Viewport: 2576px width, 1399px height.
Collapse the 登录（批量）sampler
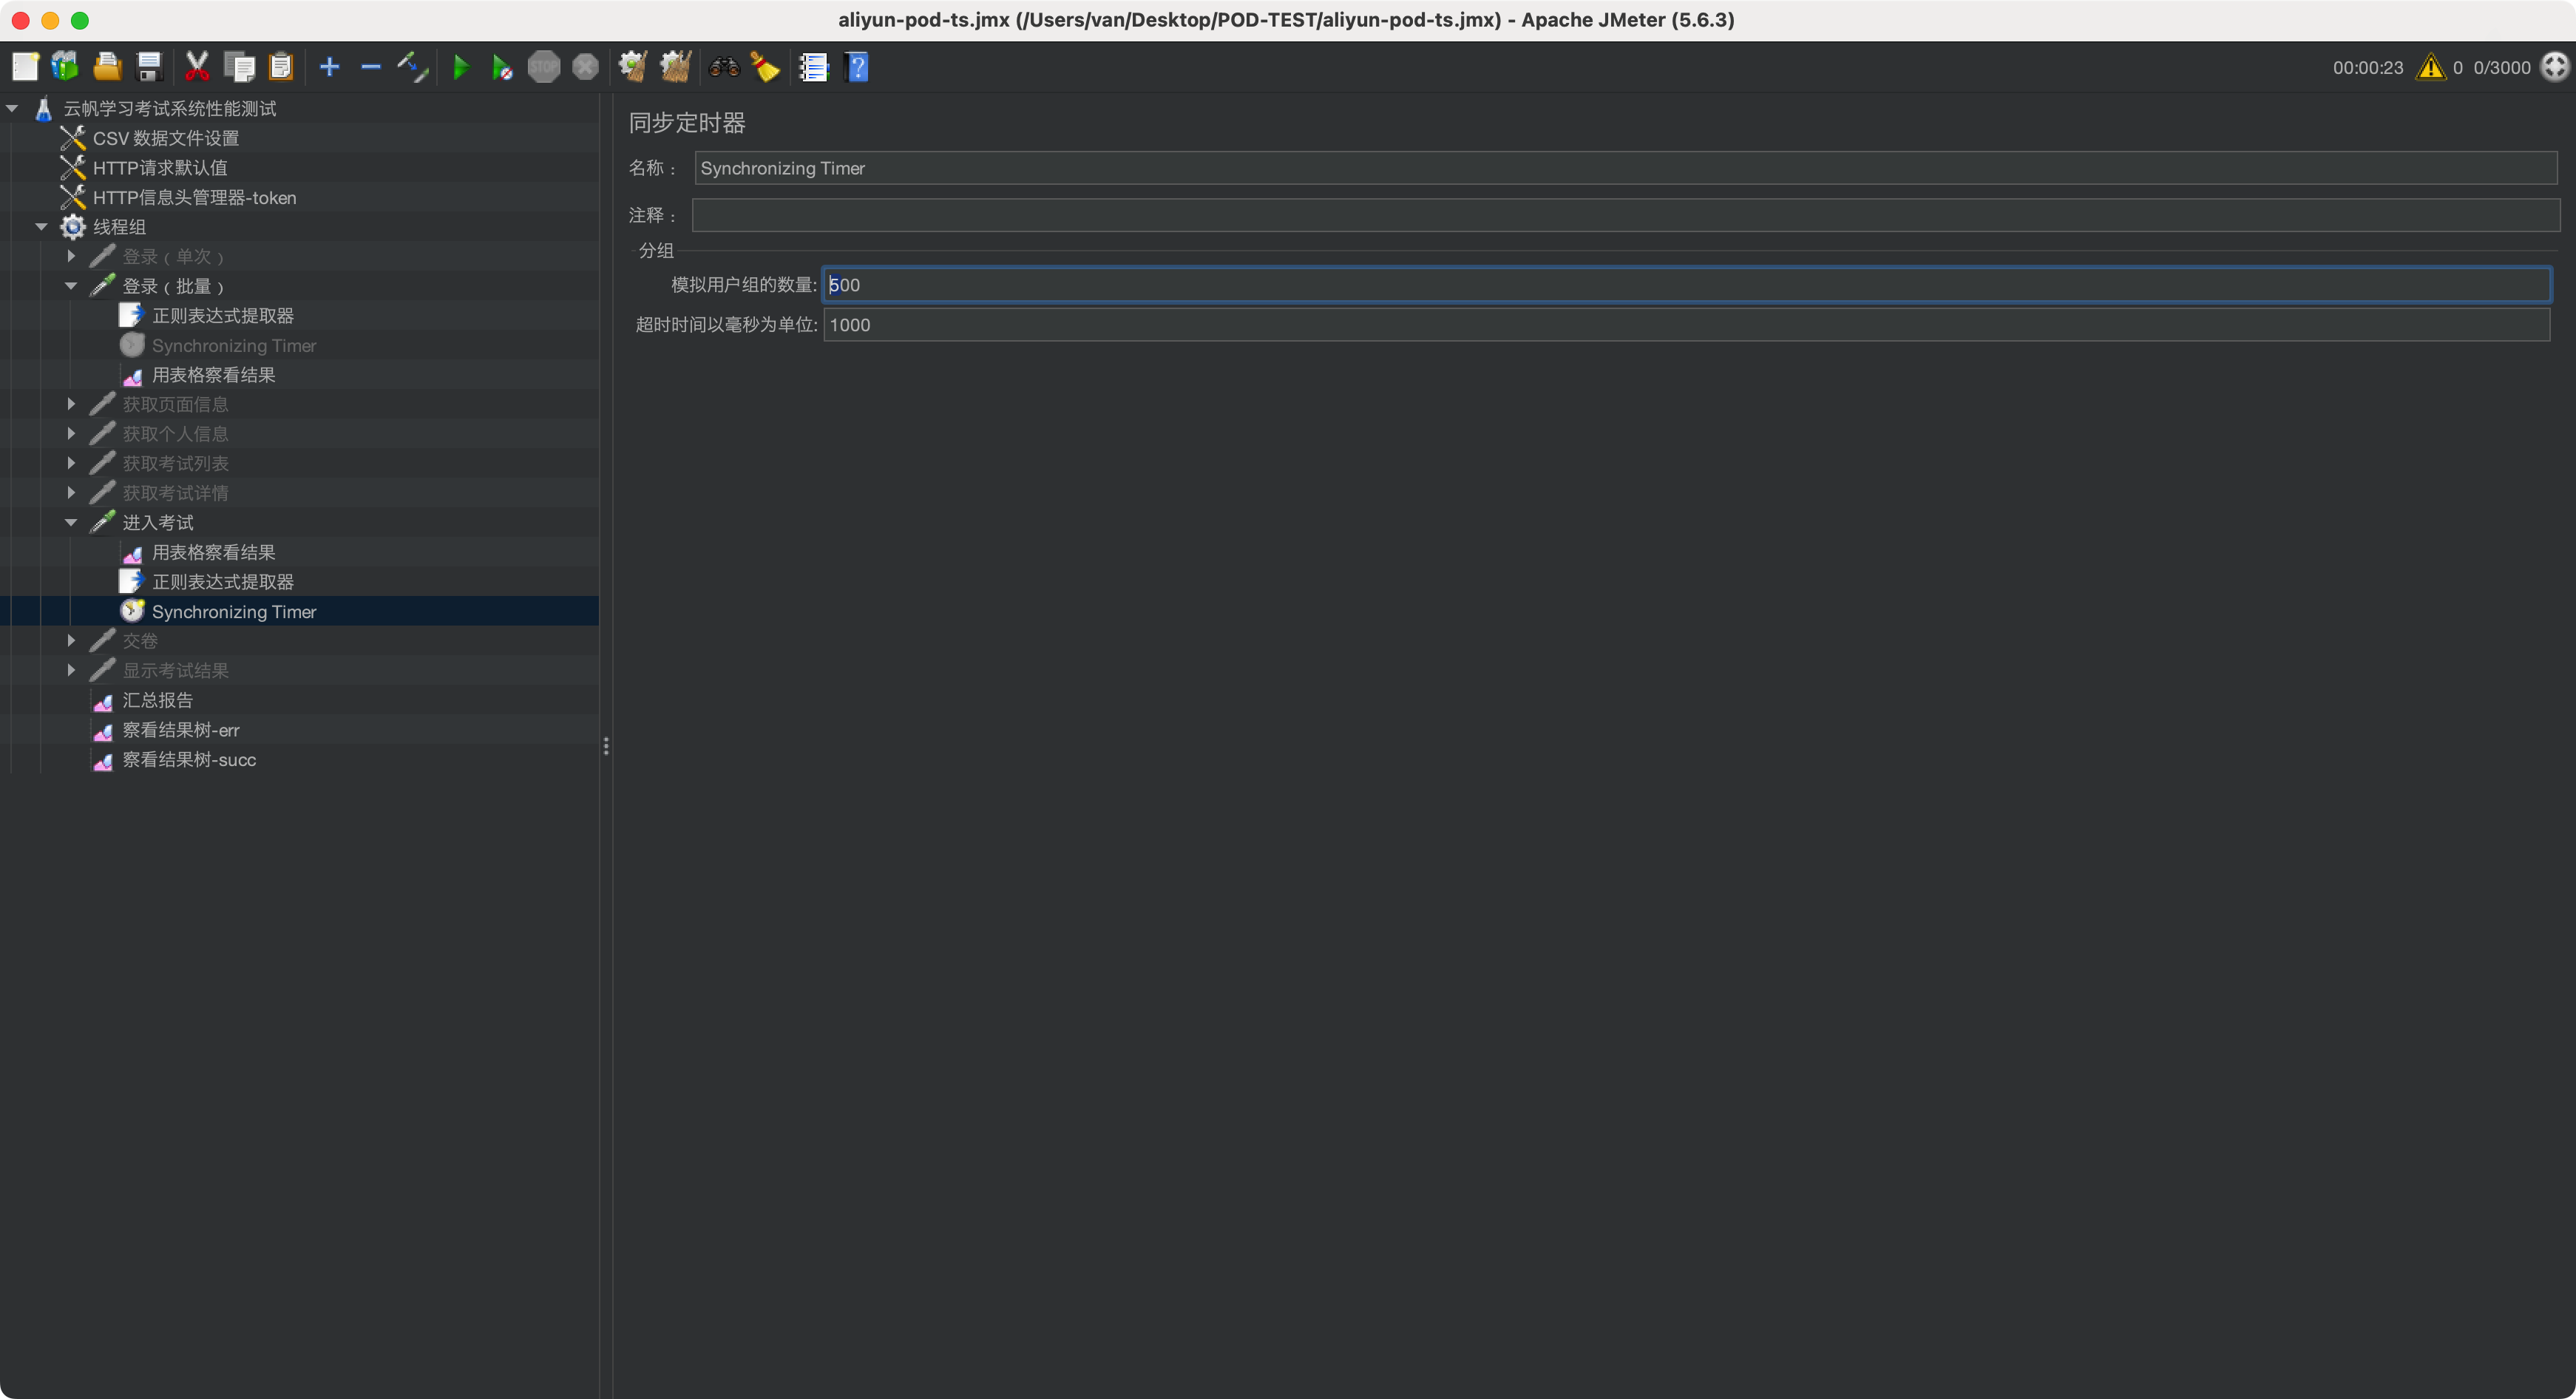(71, 286)
